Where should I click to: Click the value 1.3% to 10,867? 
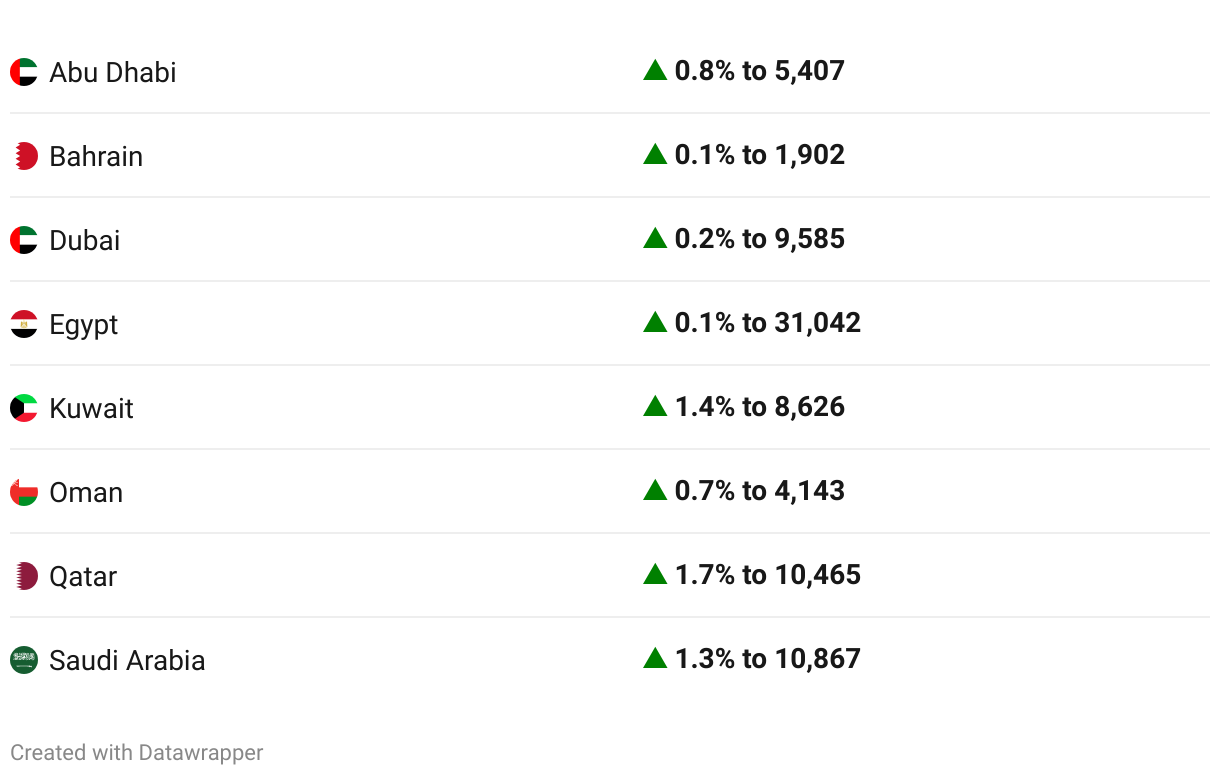tap(768, 659)
